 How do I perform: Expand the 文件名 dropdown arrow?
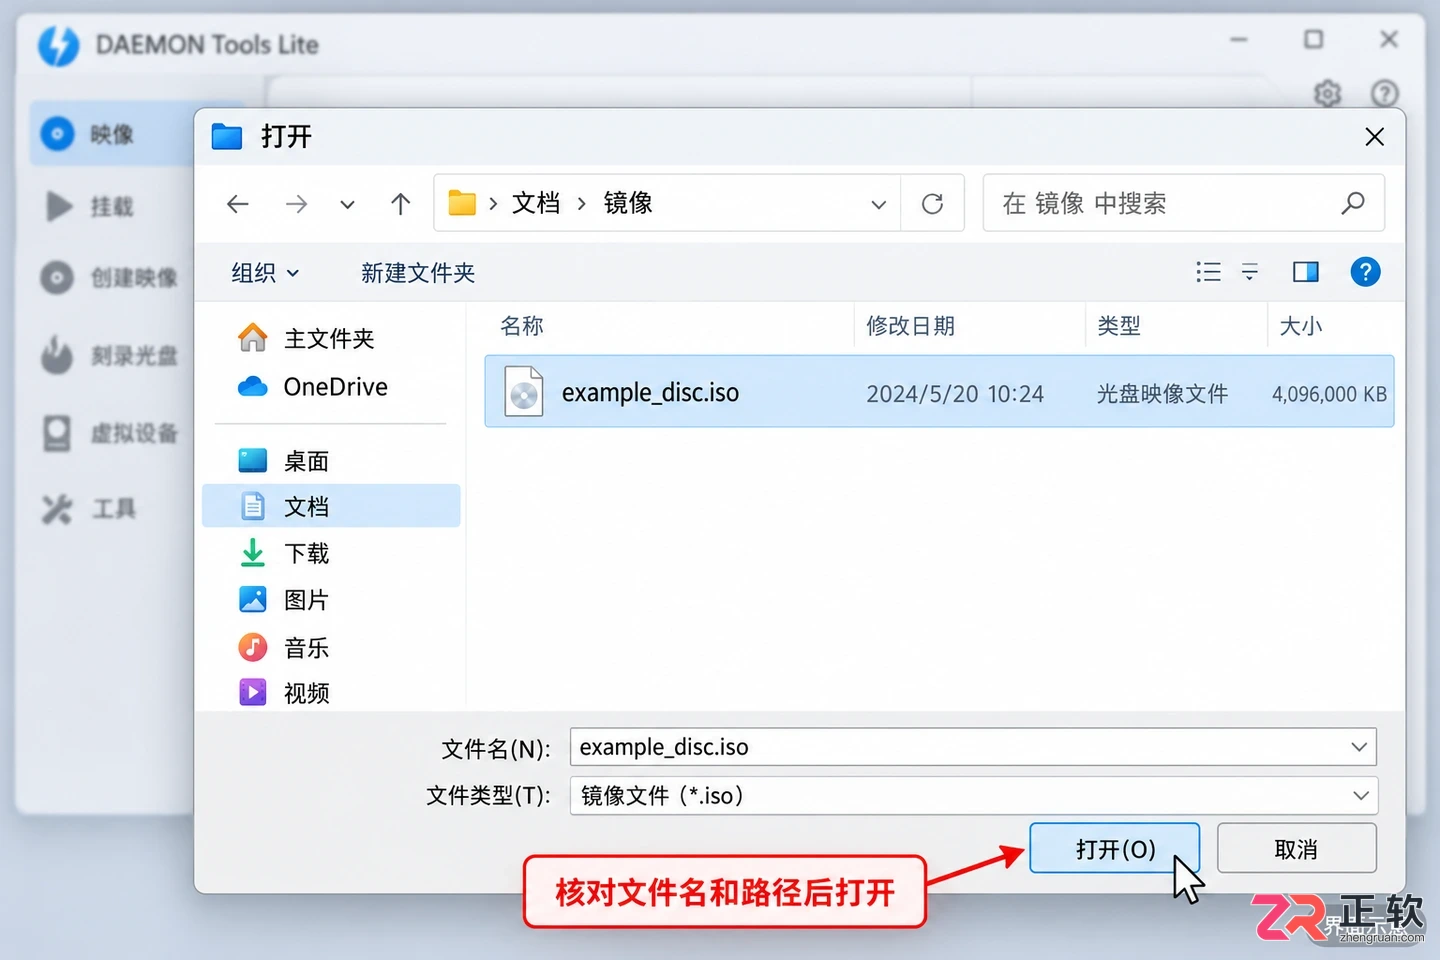click(1359, 747)
